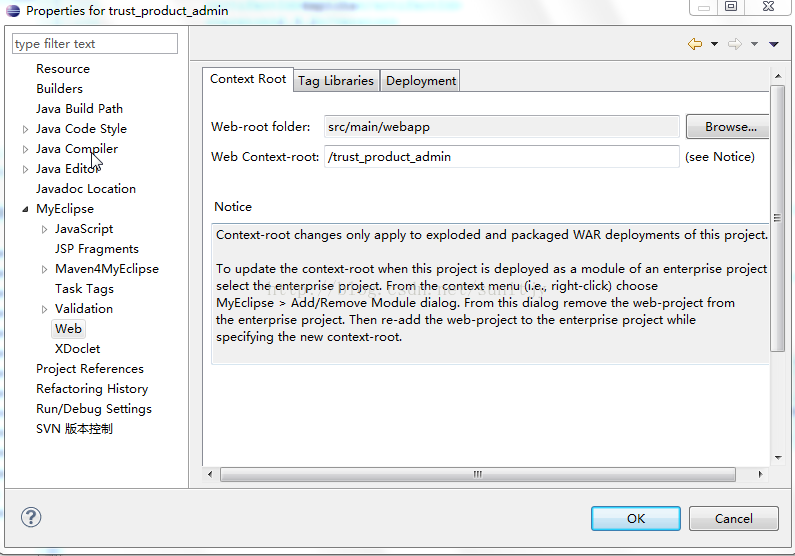
Task: Select Builders in the tree
Action: (x=59, y=89)
